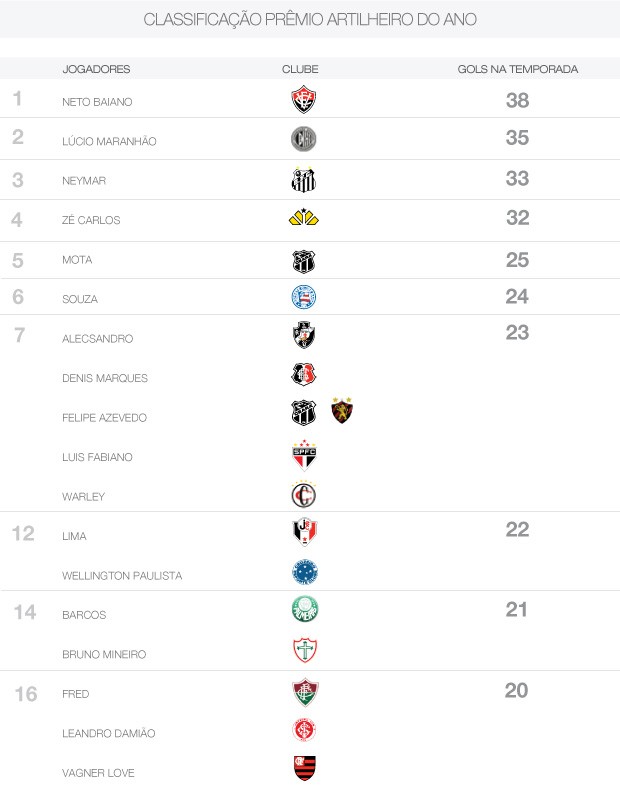Click the Santos crest beside Neymar

303,180
